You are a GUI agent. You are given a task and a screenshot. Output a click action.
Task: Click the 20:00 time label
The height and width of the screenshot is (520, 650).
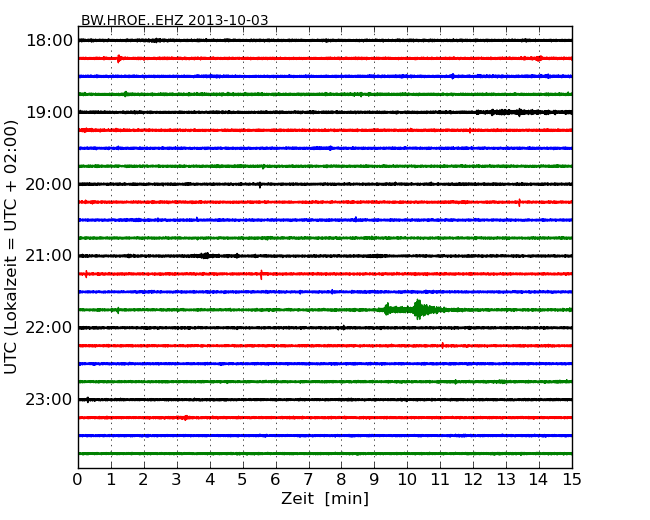click(49, 184)
